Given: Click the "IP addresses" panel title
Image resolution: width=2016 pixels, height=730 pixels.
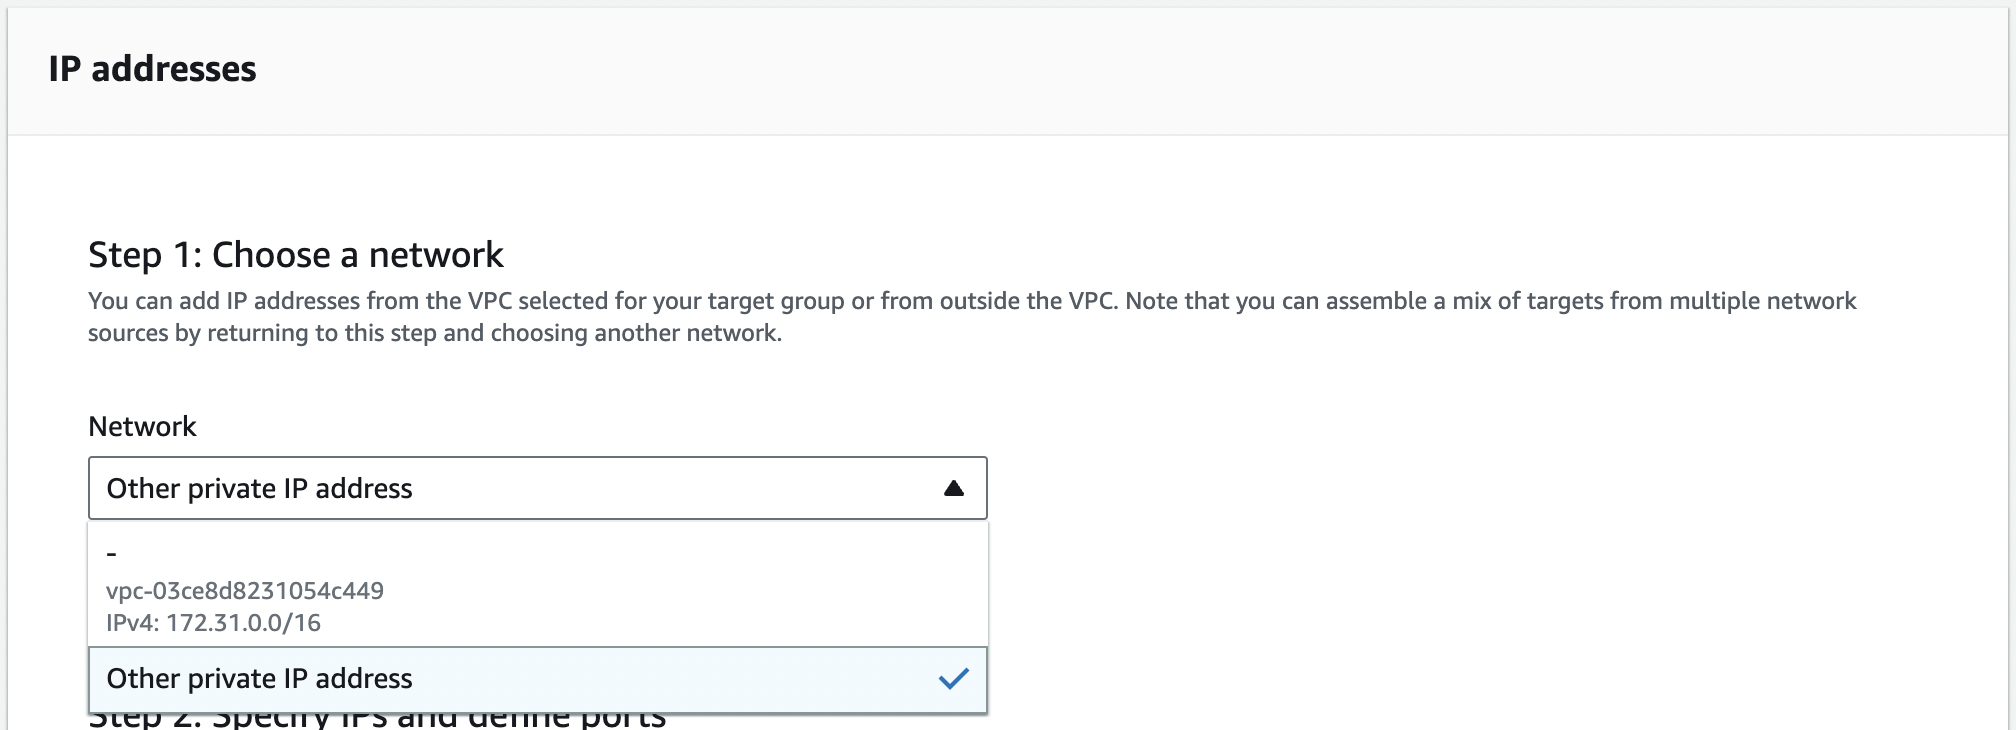Looking at the screenshot, I should [x=152, y=69].
